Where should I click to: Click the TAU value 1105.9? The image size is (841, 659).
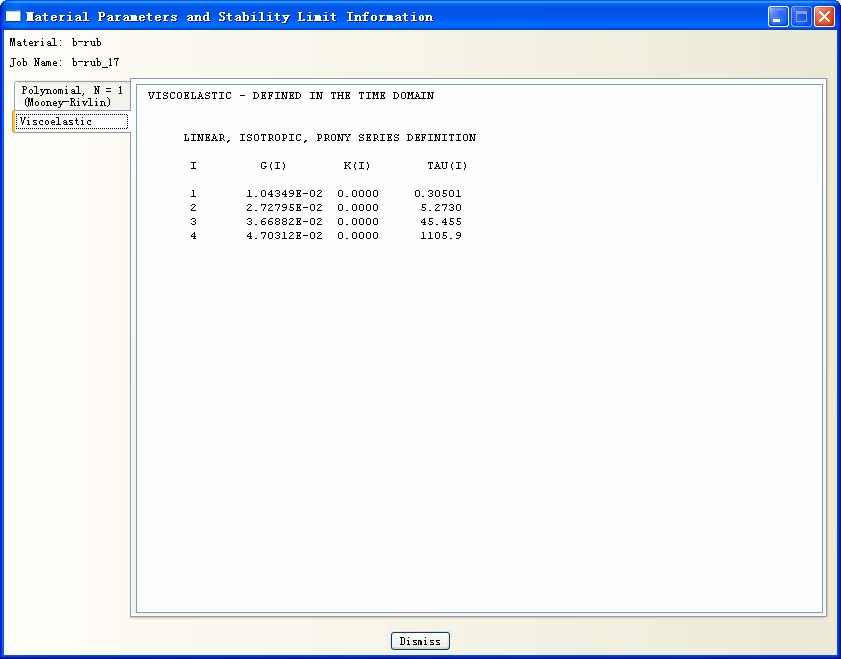(444, 236)
